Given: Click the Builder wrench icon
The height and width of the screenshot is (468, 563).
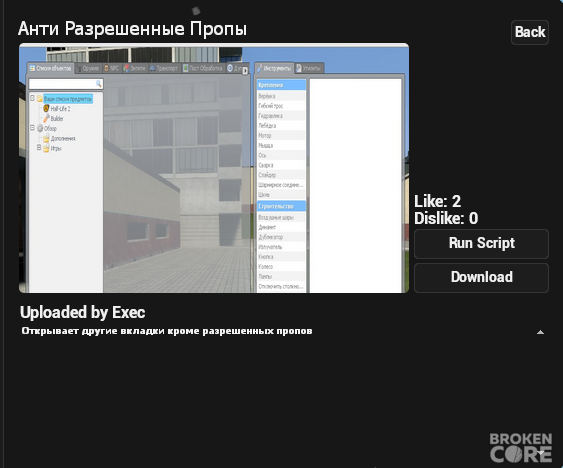Looking at the screenshot, I should tap(46, 119).
